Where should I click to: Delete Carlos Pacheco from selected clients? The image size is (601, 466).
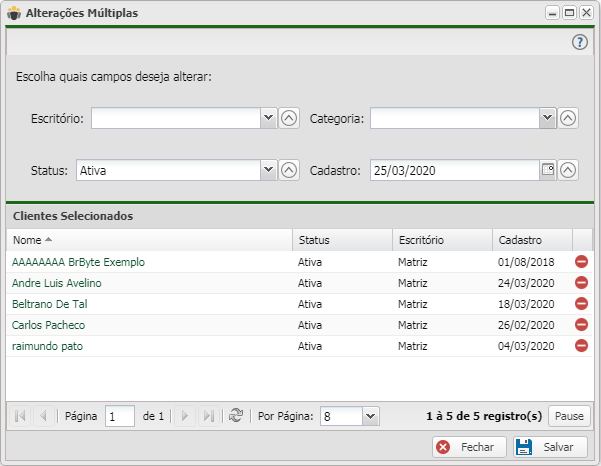pyautogui.click(x=581, y=325)
